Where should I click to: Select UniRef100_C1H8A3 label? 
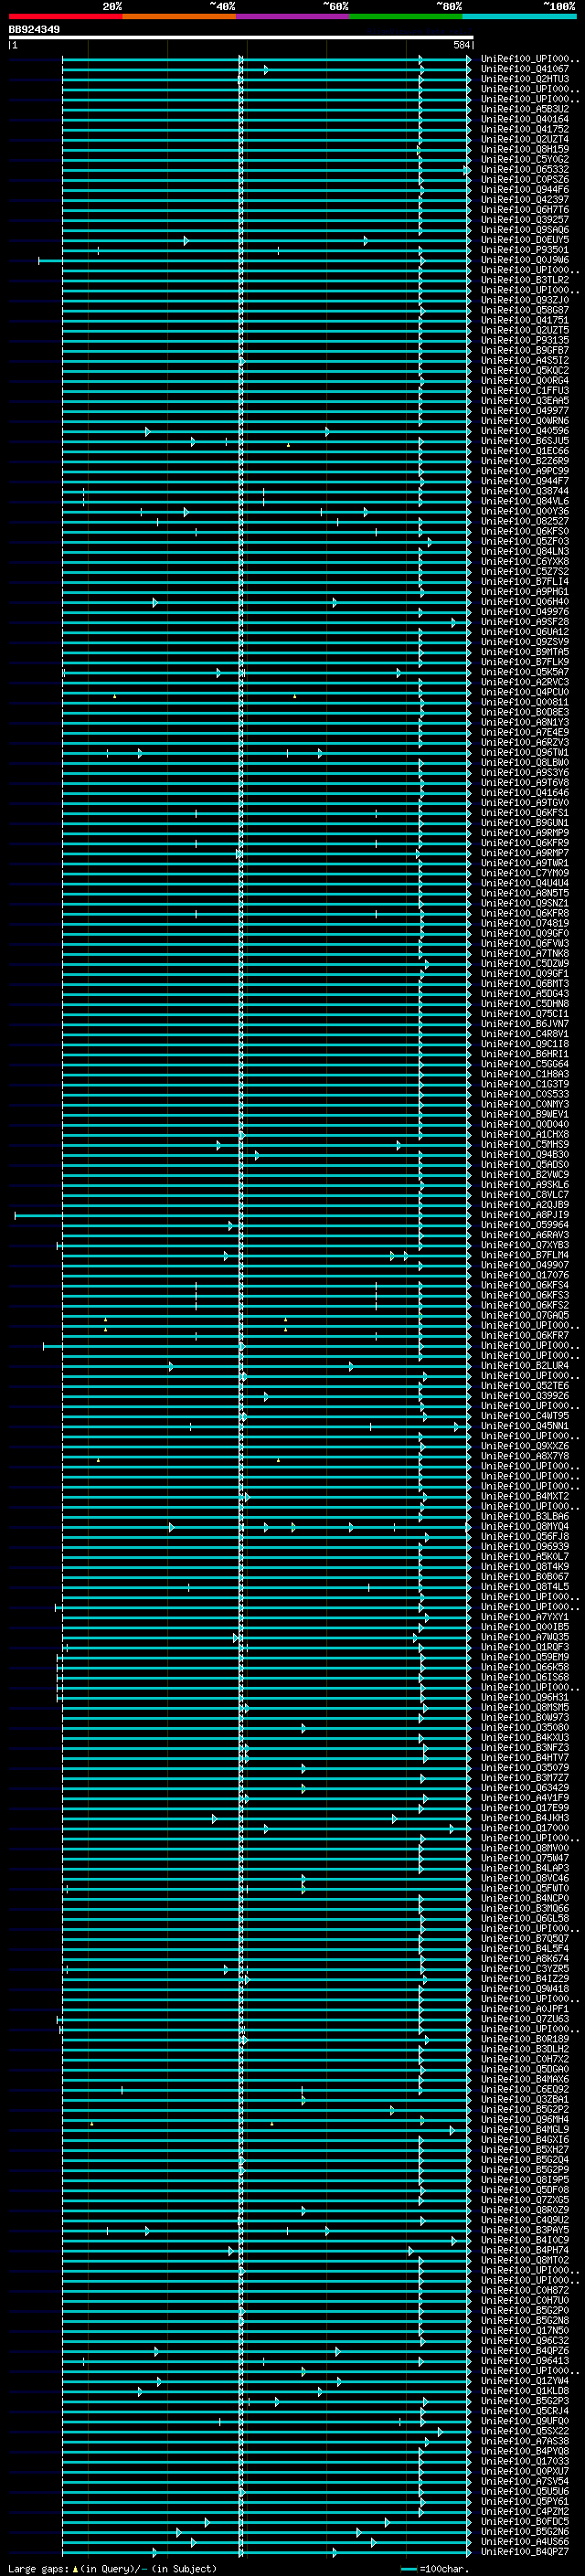(524, 1074)
